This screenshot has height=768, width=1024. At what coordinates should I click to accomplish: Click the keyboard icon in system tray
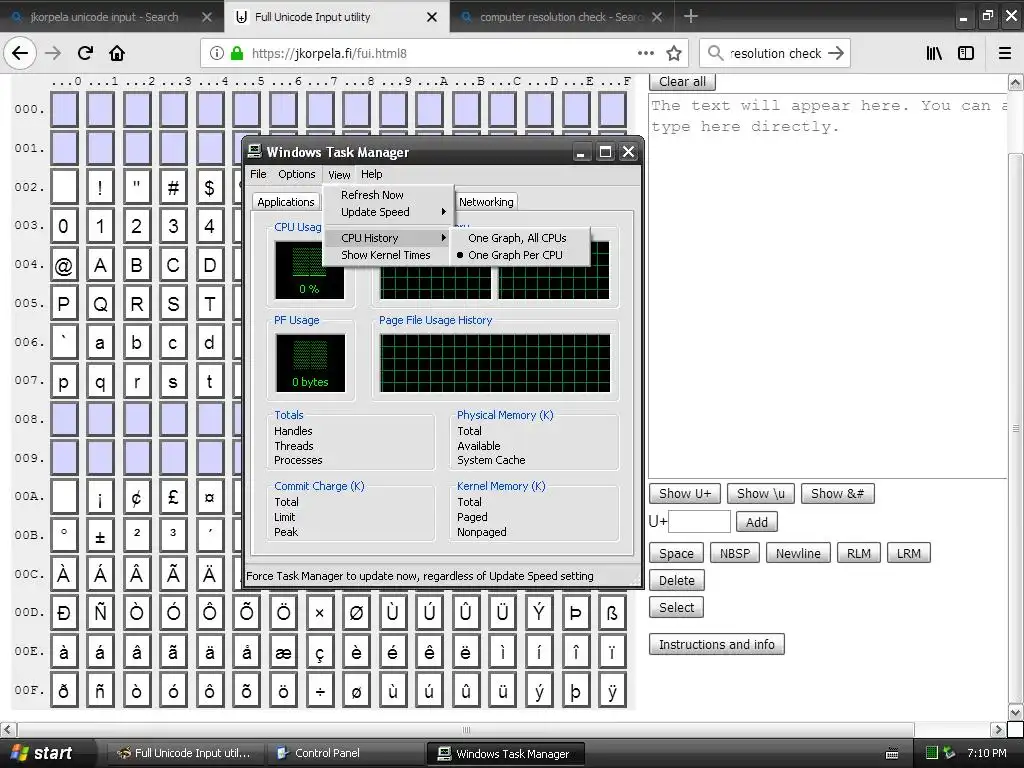tap(891, 753)
